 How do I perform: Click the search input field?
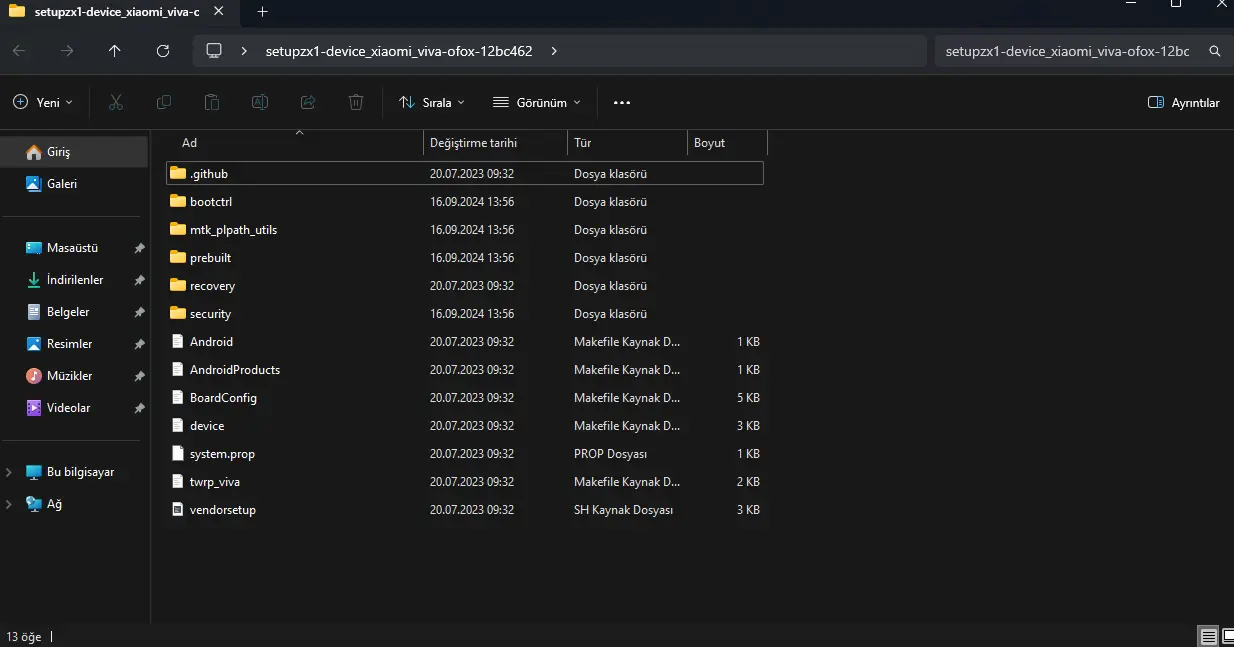1067,51
